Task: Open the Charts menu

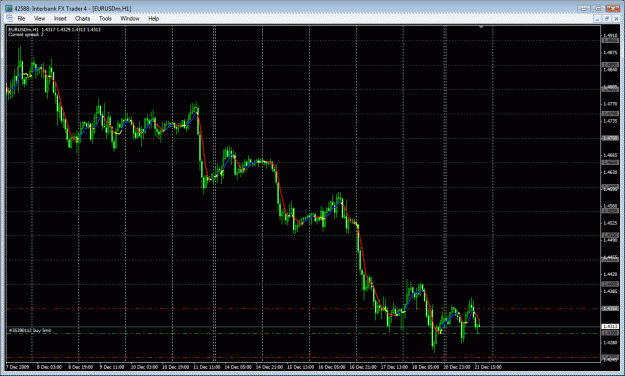Action: point(83,19)
